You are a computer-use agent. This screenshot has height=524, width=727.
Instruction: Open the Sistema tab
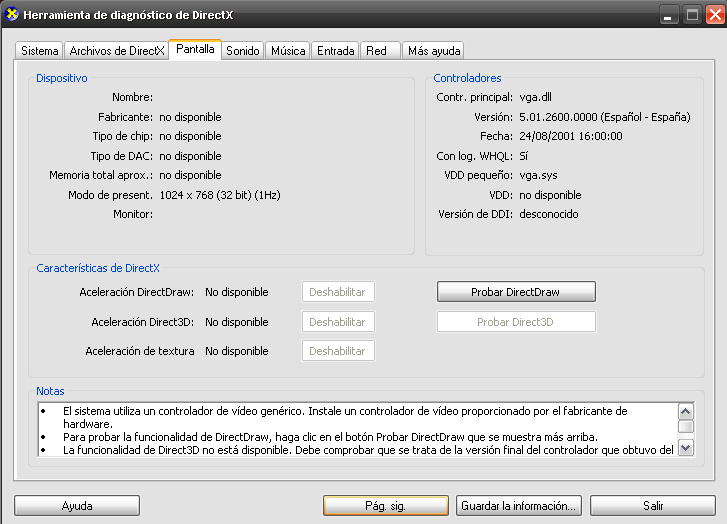[x=40, y=51]
